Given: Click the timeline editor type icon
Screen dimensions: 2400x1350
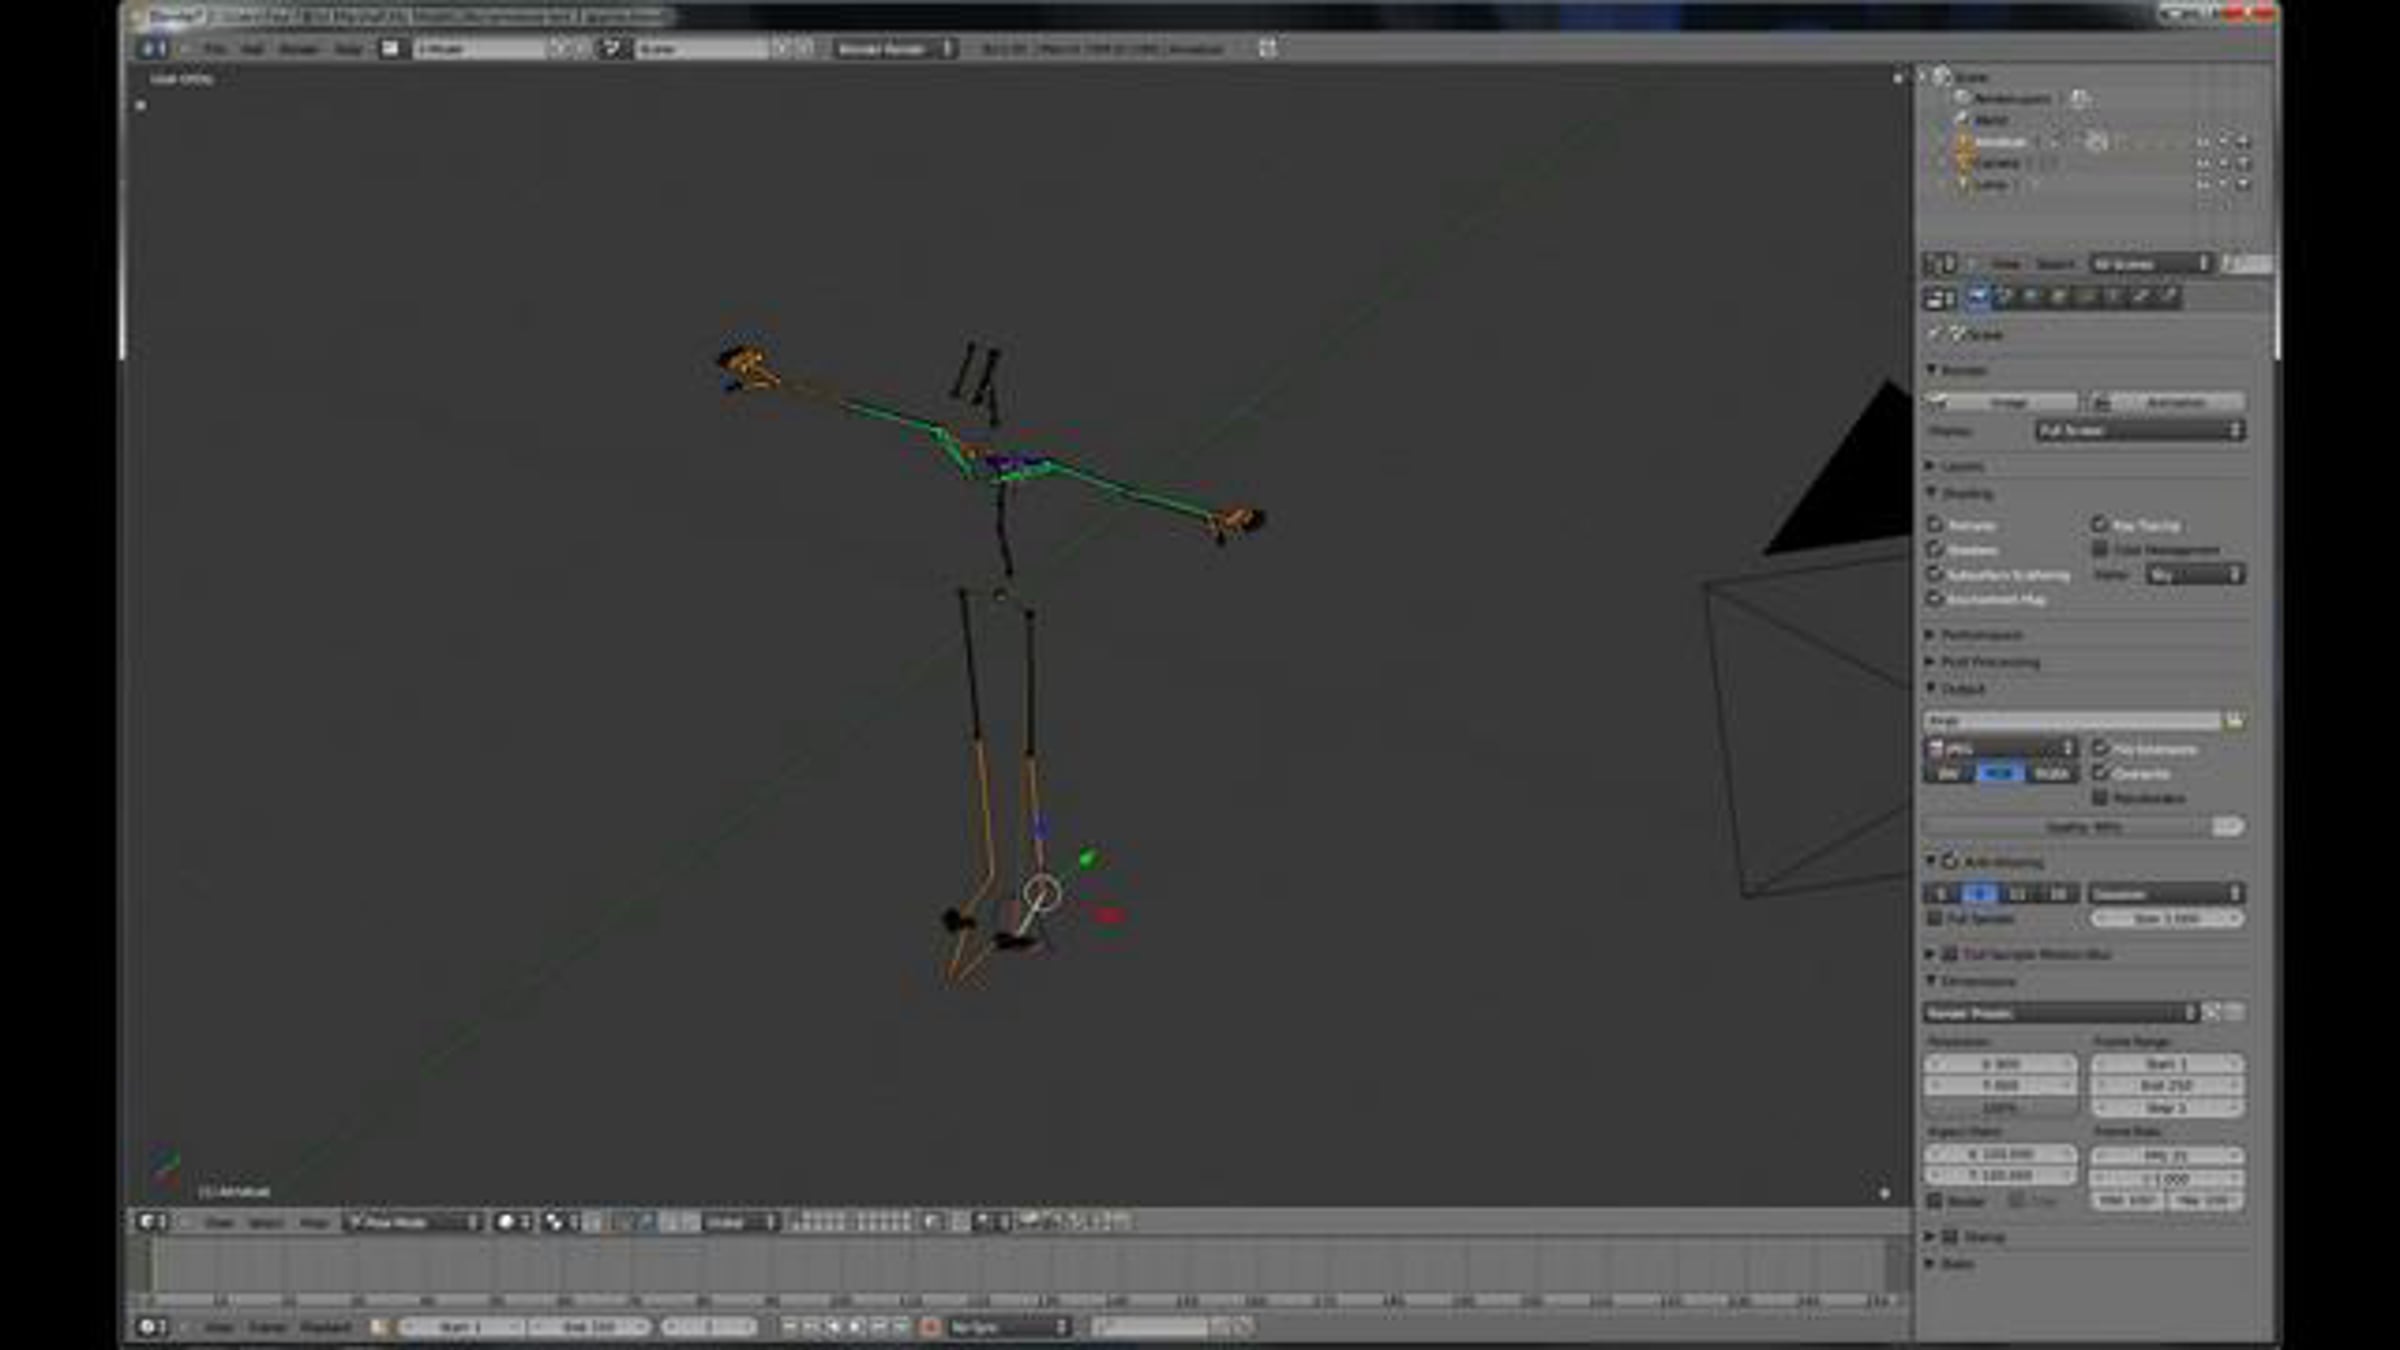Looking at the screenshot, I should pyautogui.click(x=148, y=1327).
